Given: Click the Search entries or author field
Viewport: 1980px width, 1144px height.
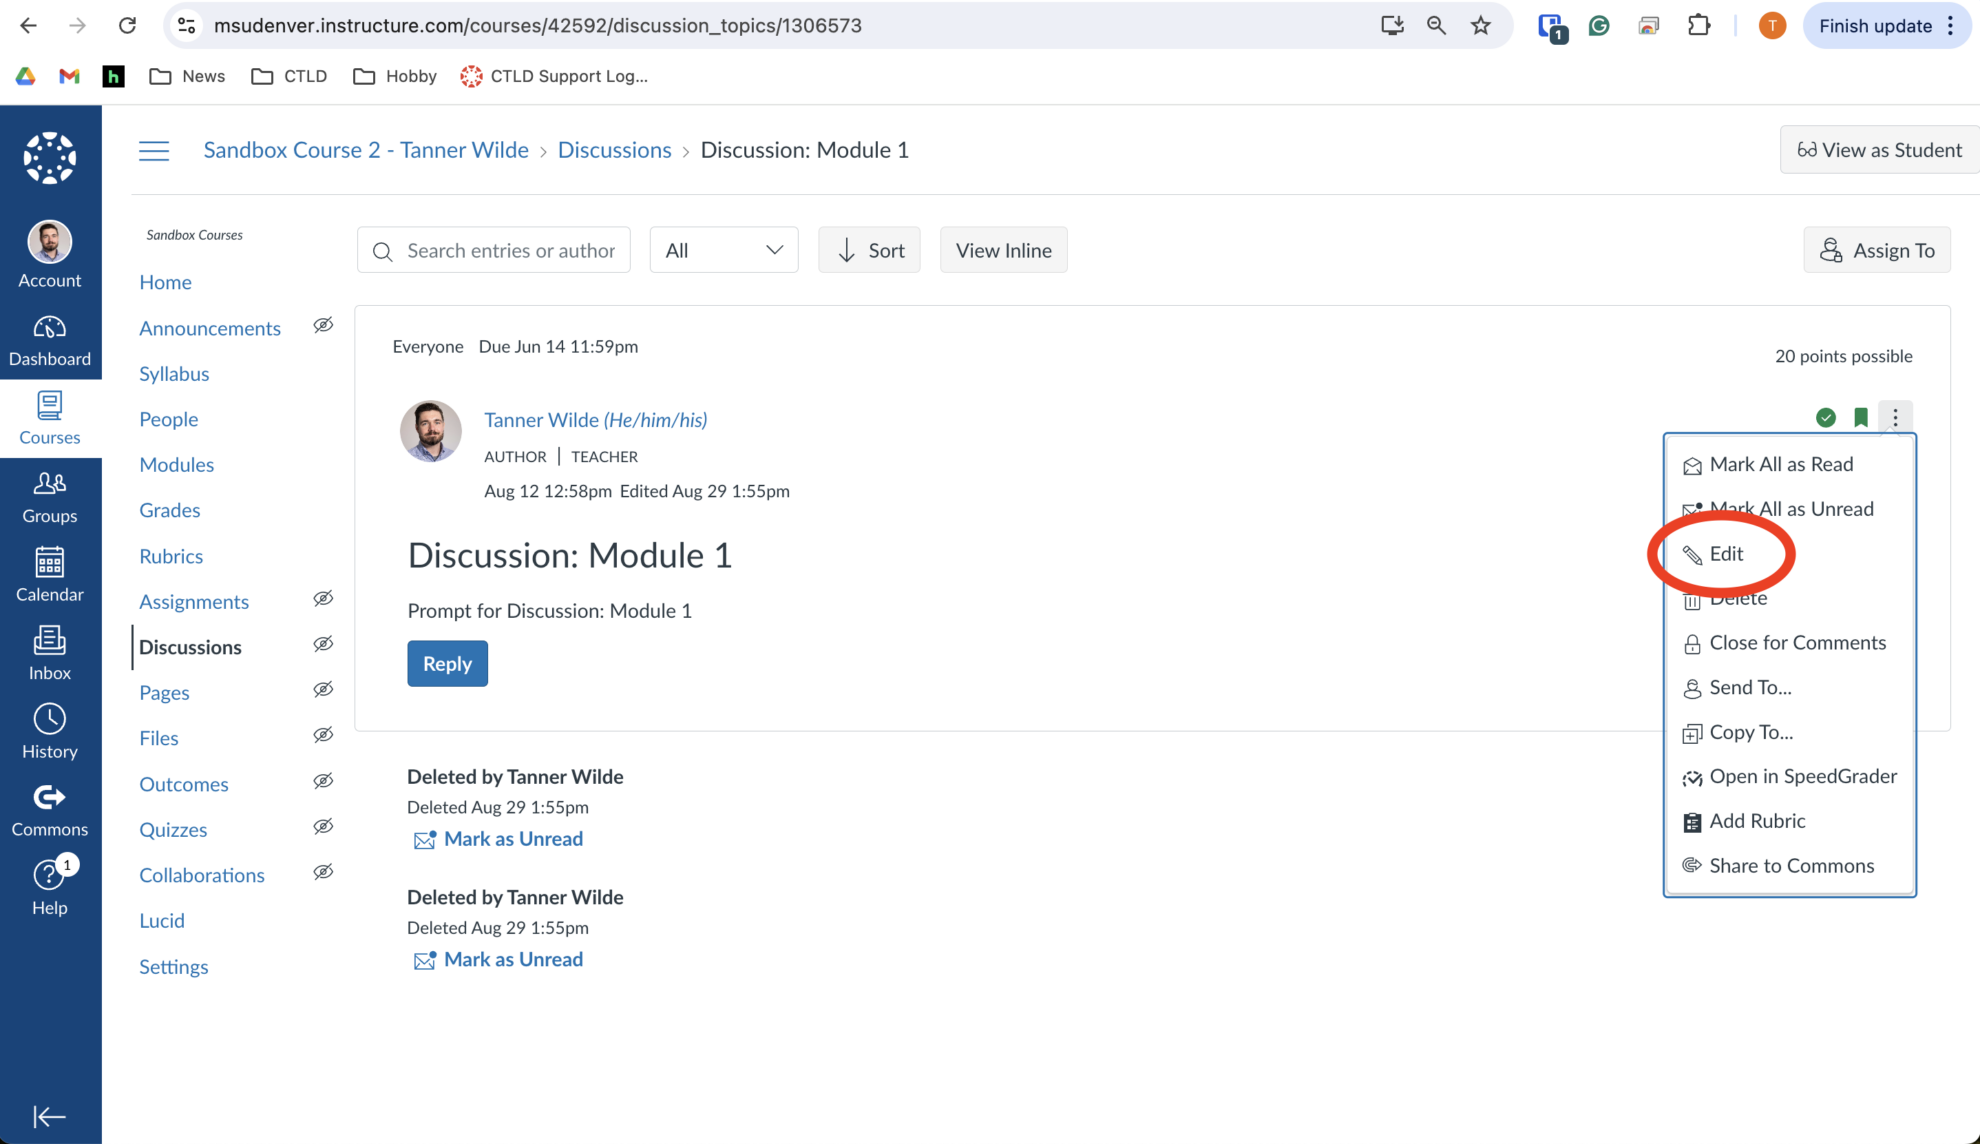Looking at the screenshot, I should pyautogui.click(x=510, y=250).
